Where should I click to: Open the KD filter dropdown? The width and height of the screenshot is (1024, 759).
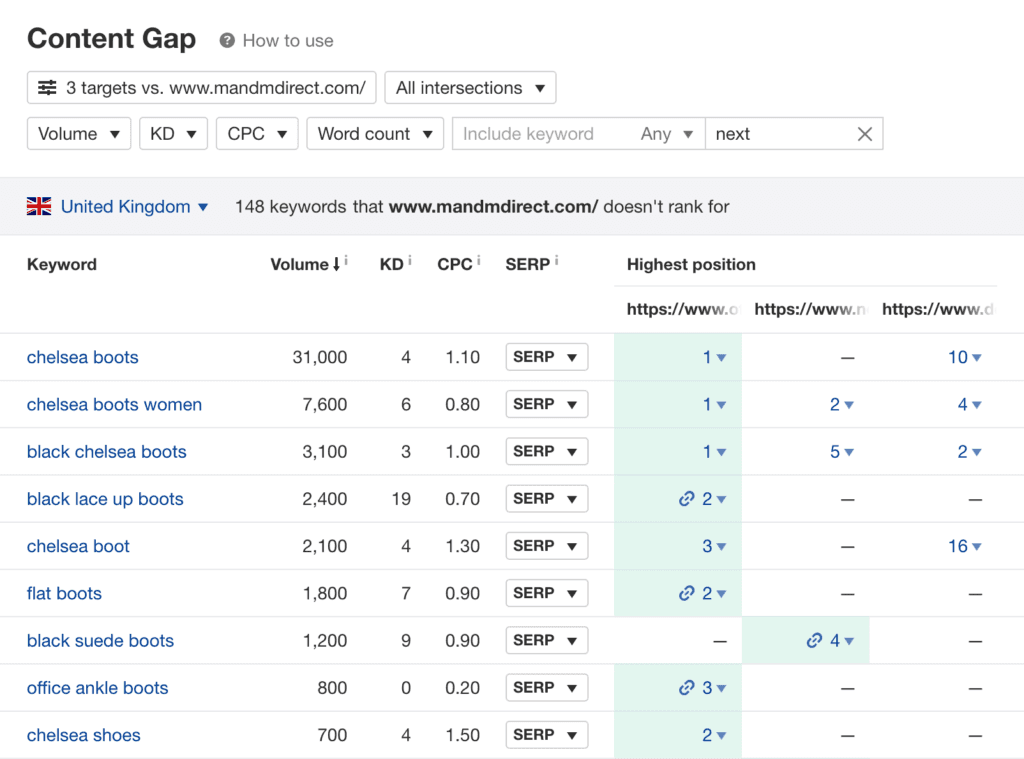(x=173, y=134)
